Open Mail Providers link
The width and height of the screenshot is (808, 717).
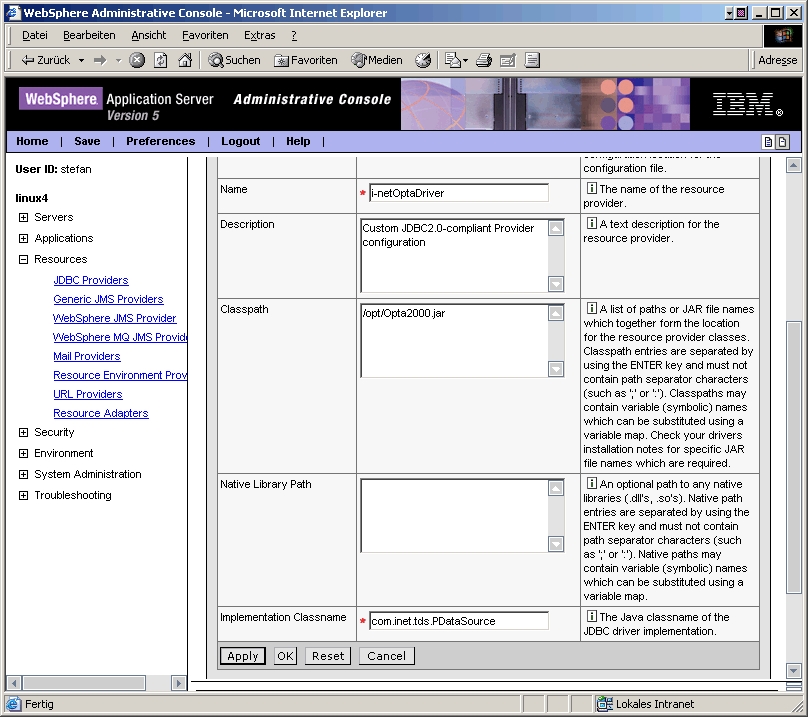click(87, 356)
